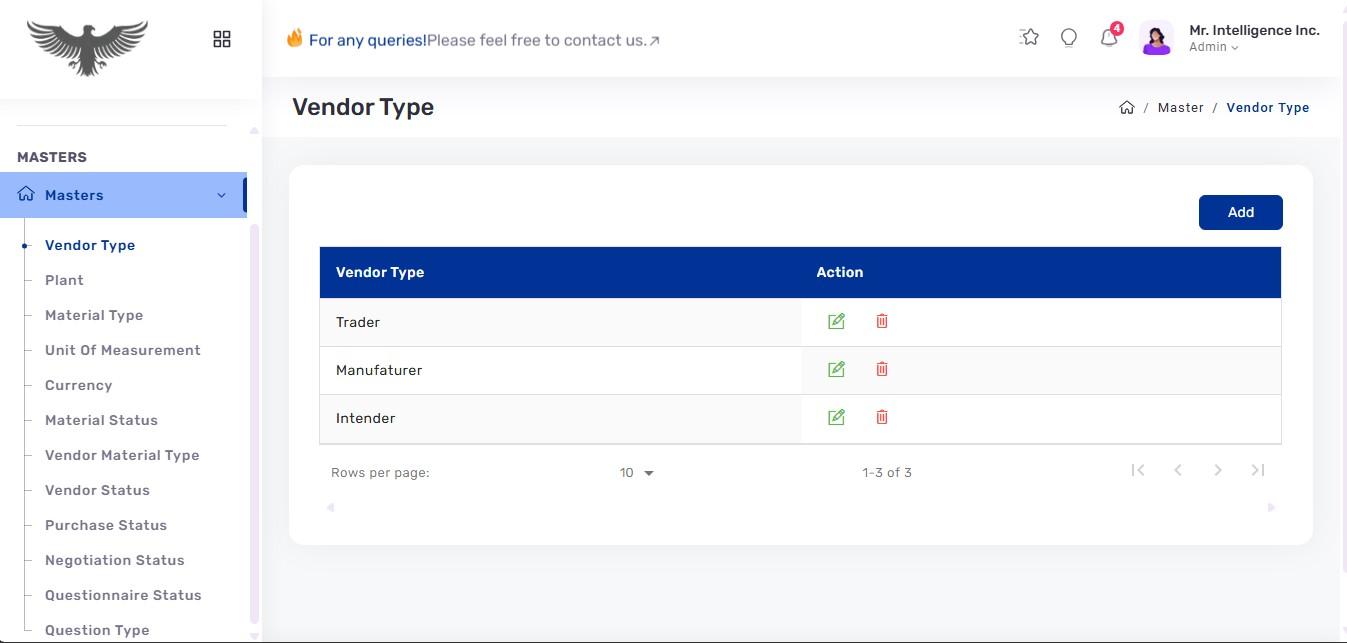Open rows per page dropdown
The height and width of the screenshot is (643, 1347).
[636, 473]
